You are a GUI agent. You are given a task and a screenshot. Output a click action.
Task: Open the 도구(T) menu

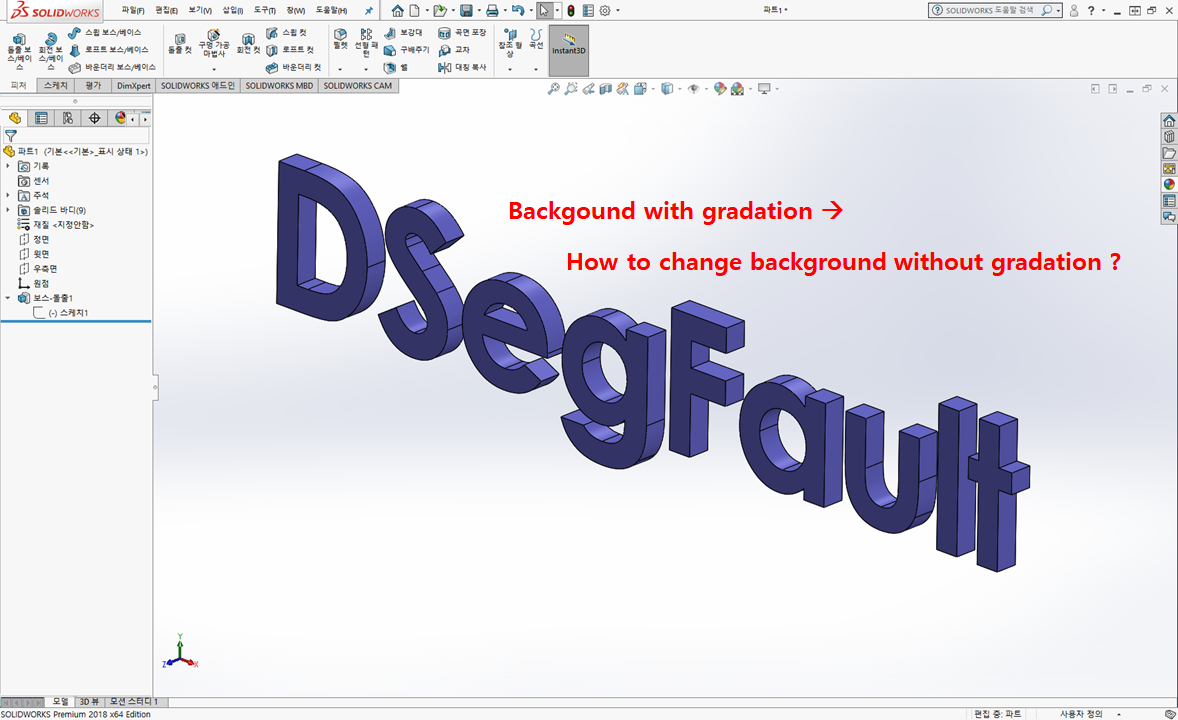pyautogui.click(x=264, y=11)
